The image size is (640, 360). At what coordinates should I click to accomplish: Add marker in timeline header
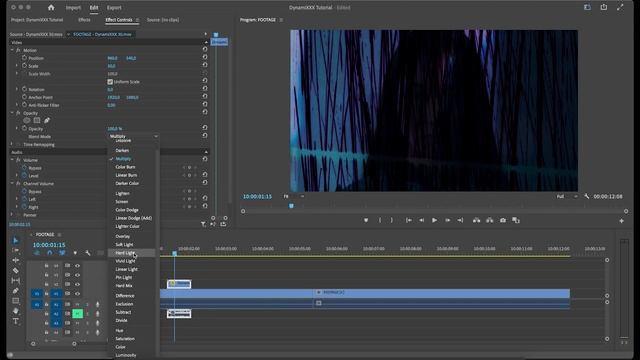tap(75, 253)
